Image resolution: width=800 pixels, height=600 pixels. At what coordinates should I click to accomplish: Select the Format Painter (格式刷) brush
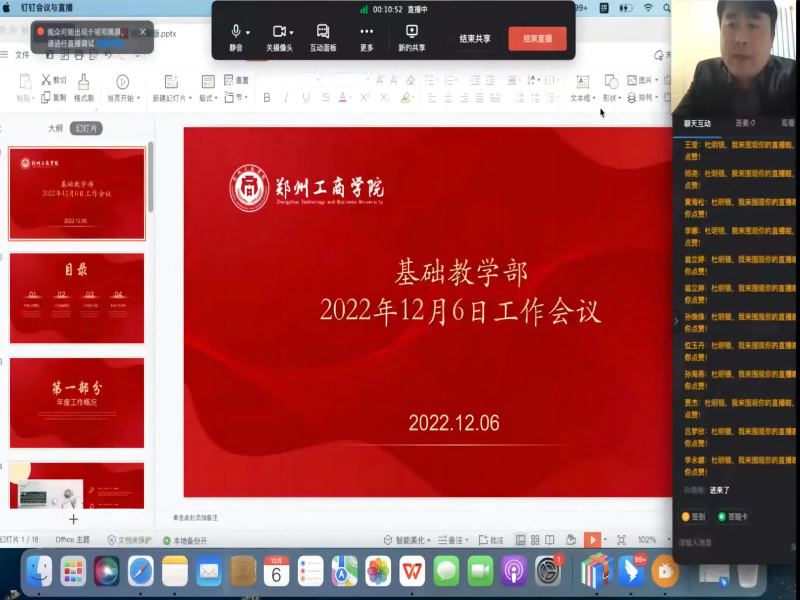(84, 81)
